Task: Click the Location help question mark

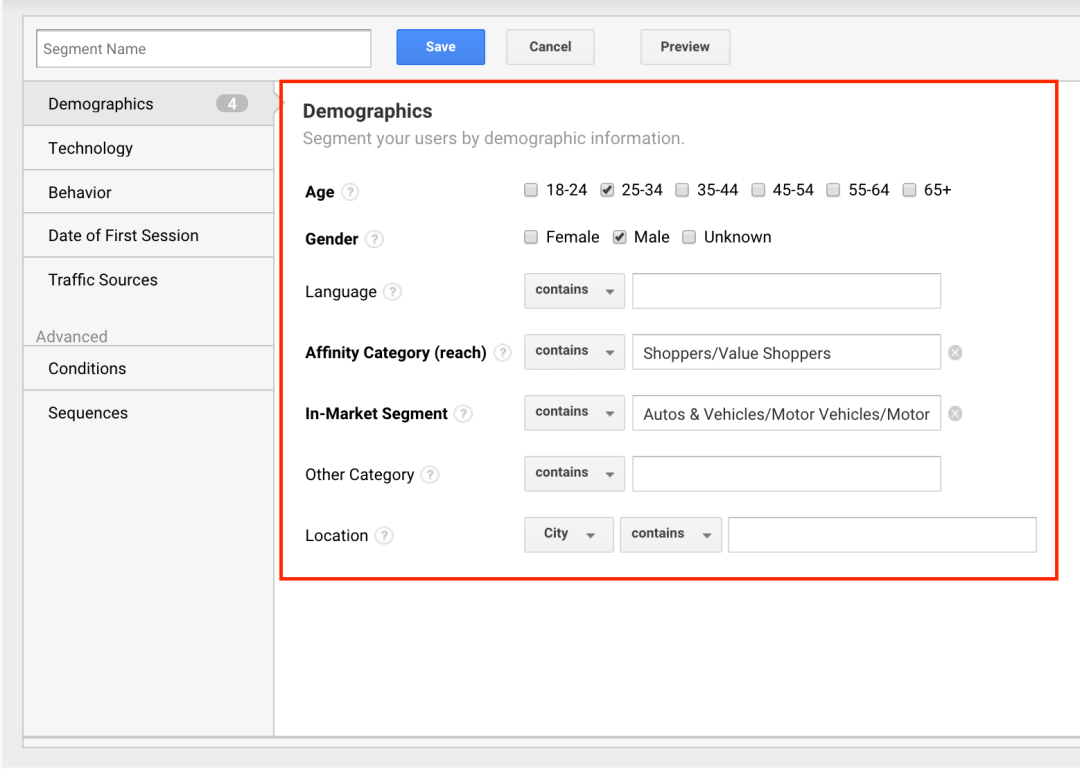Action: (x=384, y=536)
